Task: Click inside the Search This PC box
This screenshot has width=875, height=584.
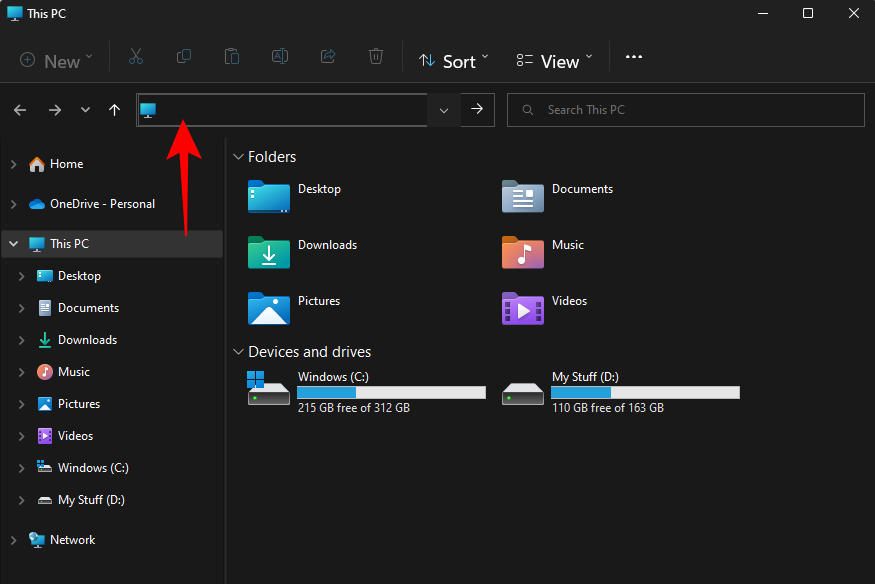Action: point(686,110)
